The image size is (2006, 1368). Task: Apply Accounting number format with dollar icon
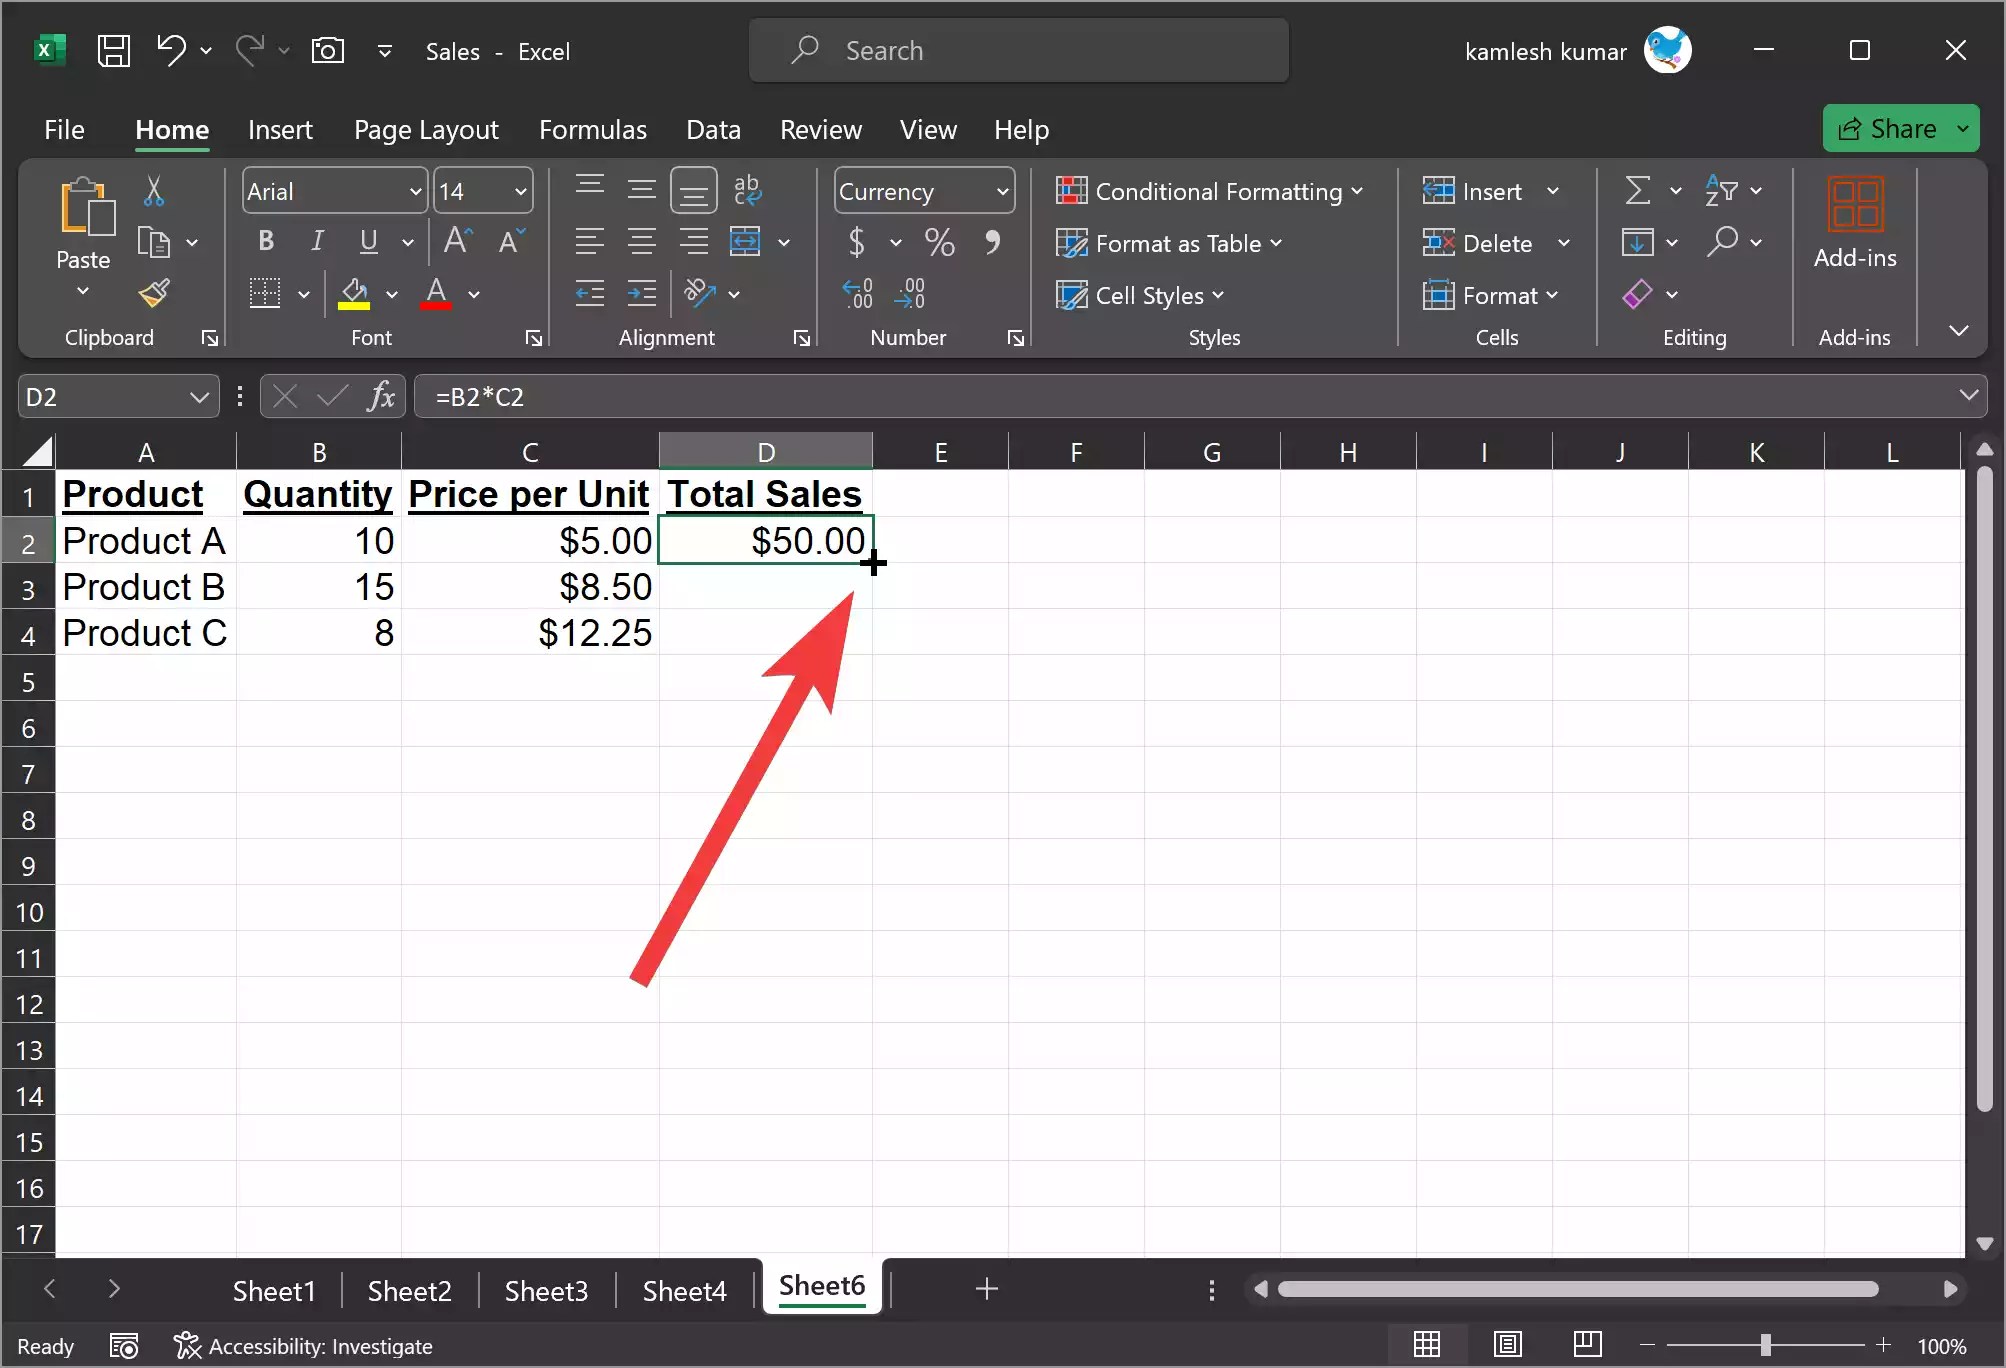coord(857,242)
